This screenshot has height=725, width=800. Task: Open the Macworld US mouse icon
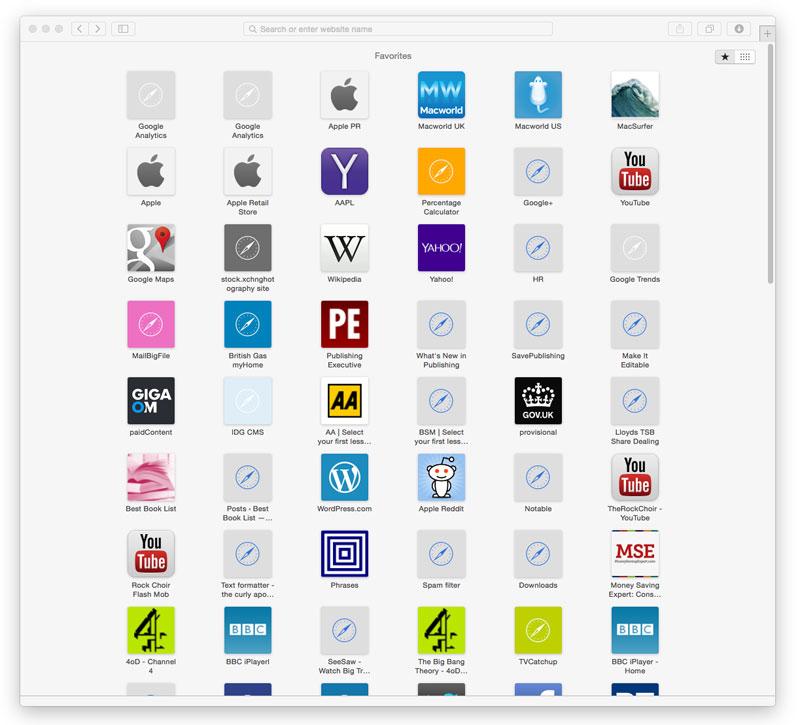click(x=538, y=95)
